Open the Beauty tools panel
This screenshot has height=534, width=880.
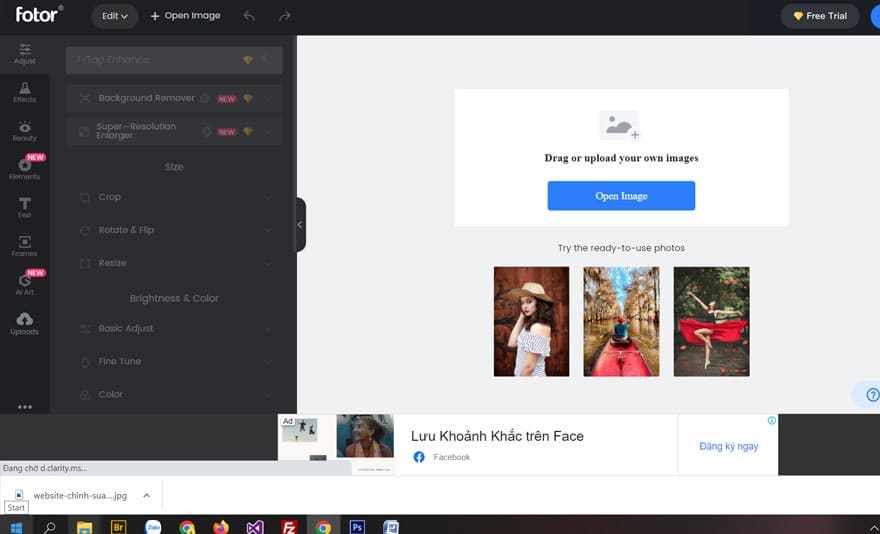click(24, 131)
